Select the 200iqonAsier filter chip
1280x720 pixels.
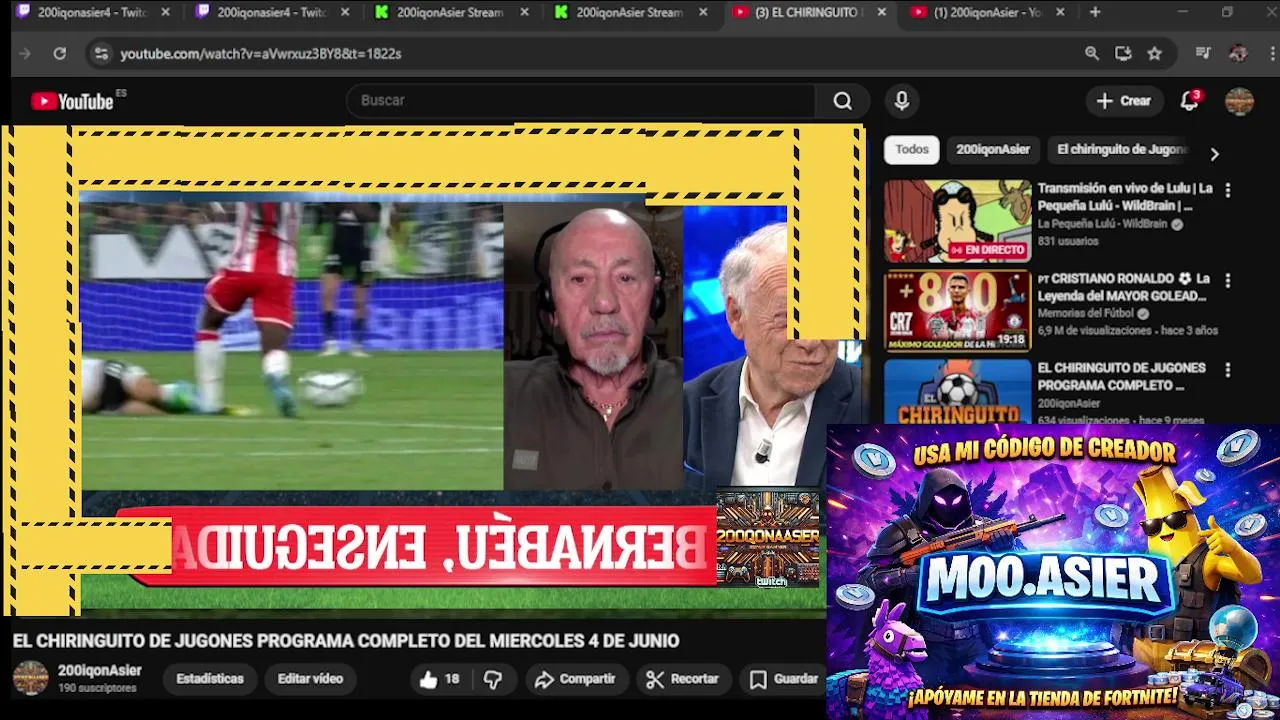(993, 150)
